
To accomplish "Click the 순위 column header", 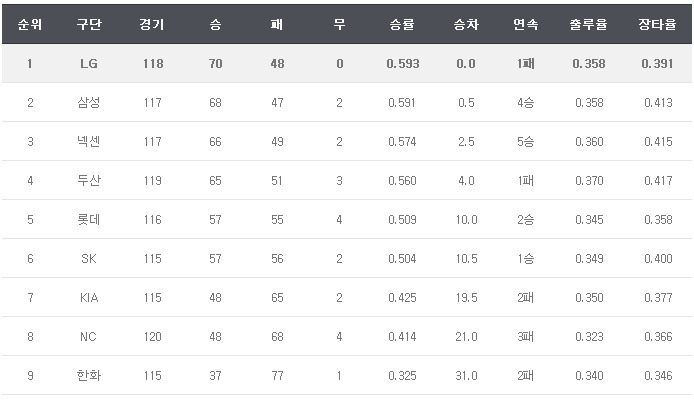I will tap(30, 24).
